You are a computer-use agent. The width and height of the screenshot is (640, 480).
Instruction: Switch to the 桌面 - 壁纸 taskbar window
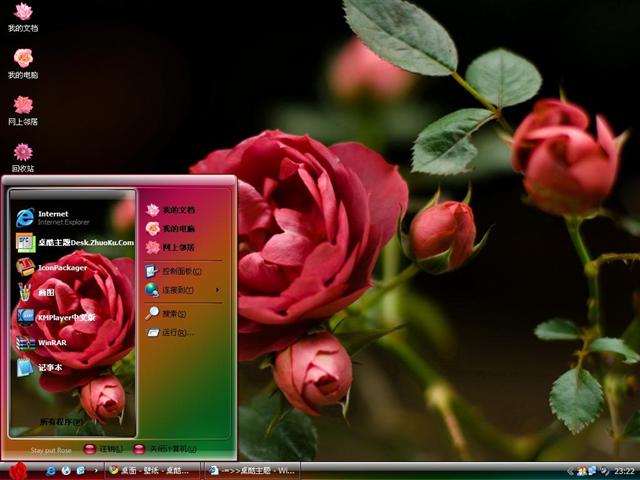[152, 471]
